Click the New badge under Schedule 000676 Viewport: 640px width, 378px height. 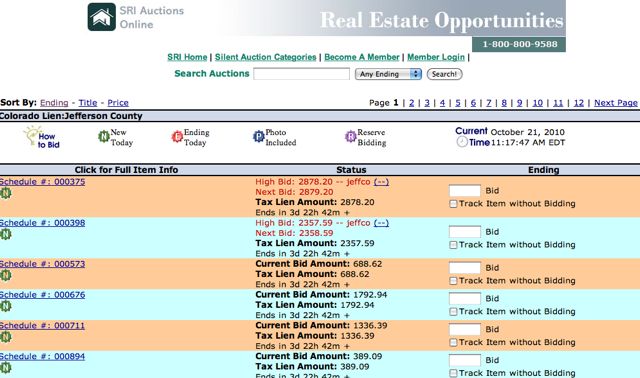click(x=5, y=306)
